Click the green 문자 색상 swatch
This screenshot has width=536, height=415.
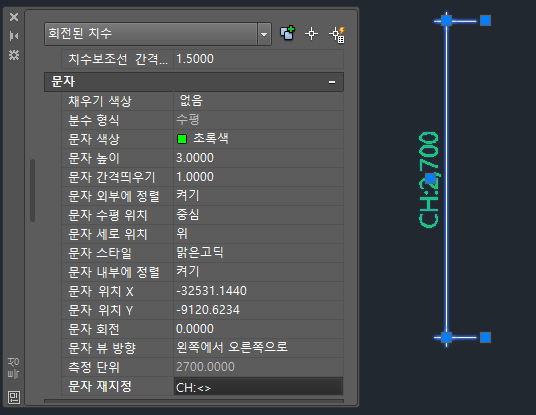[x=182, y=139]
